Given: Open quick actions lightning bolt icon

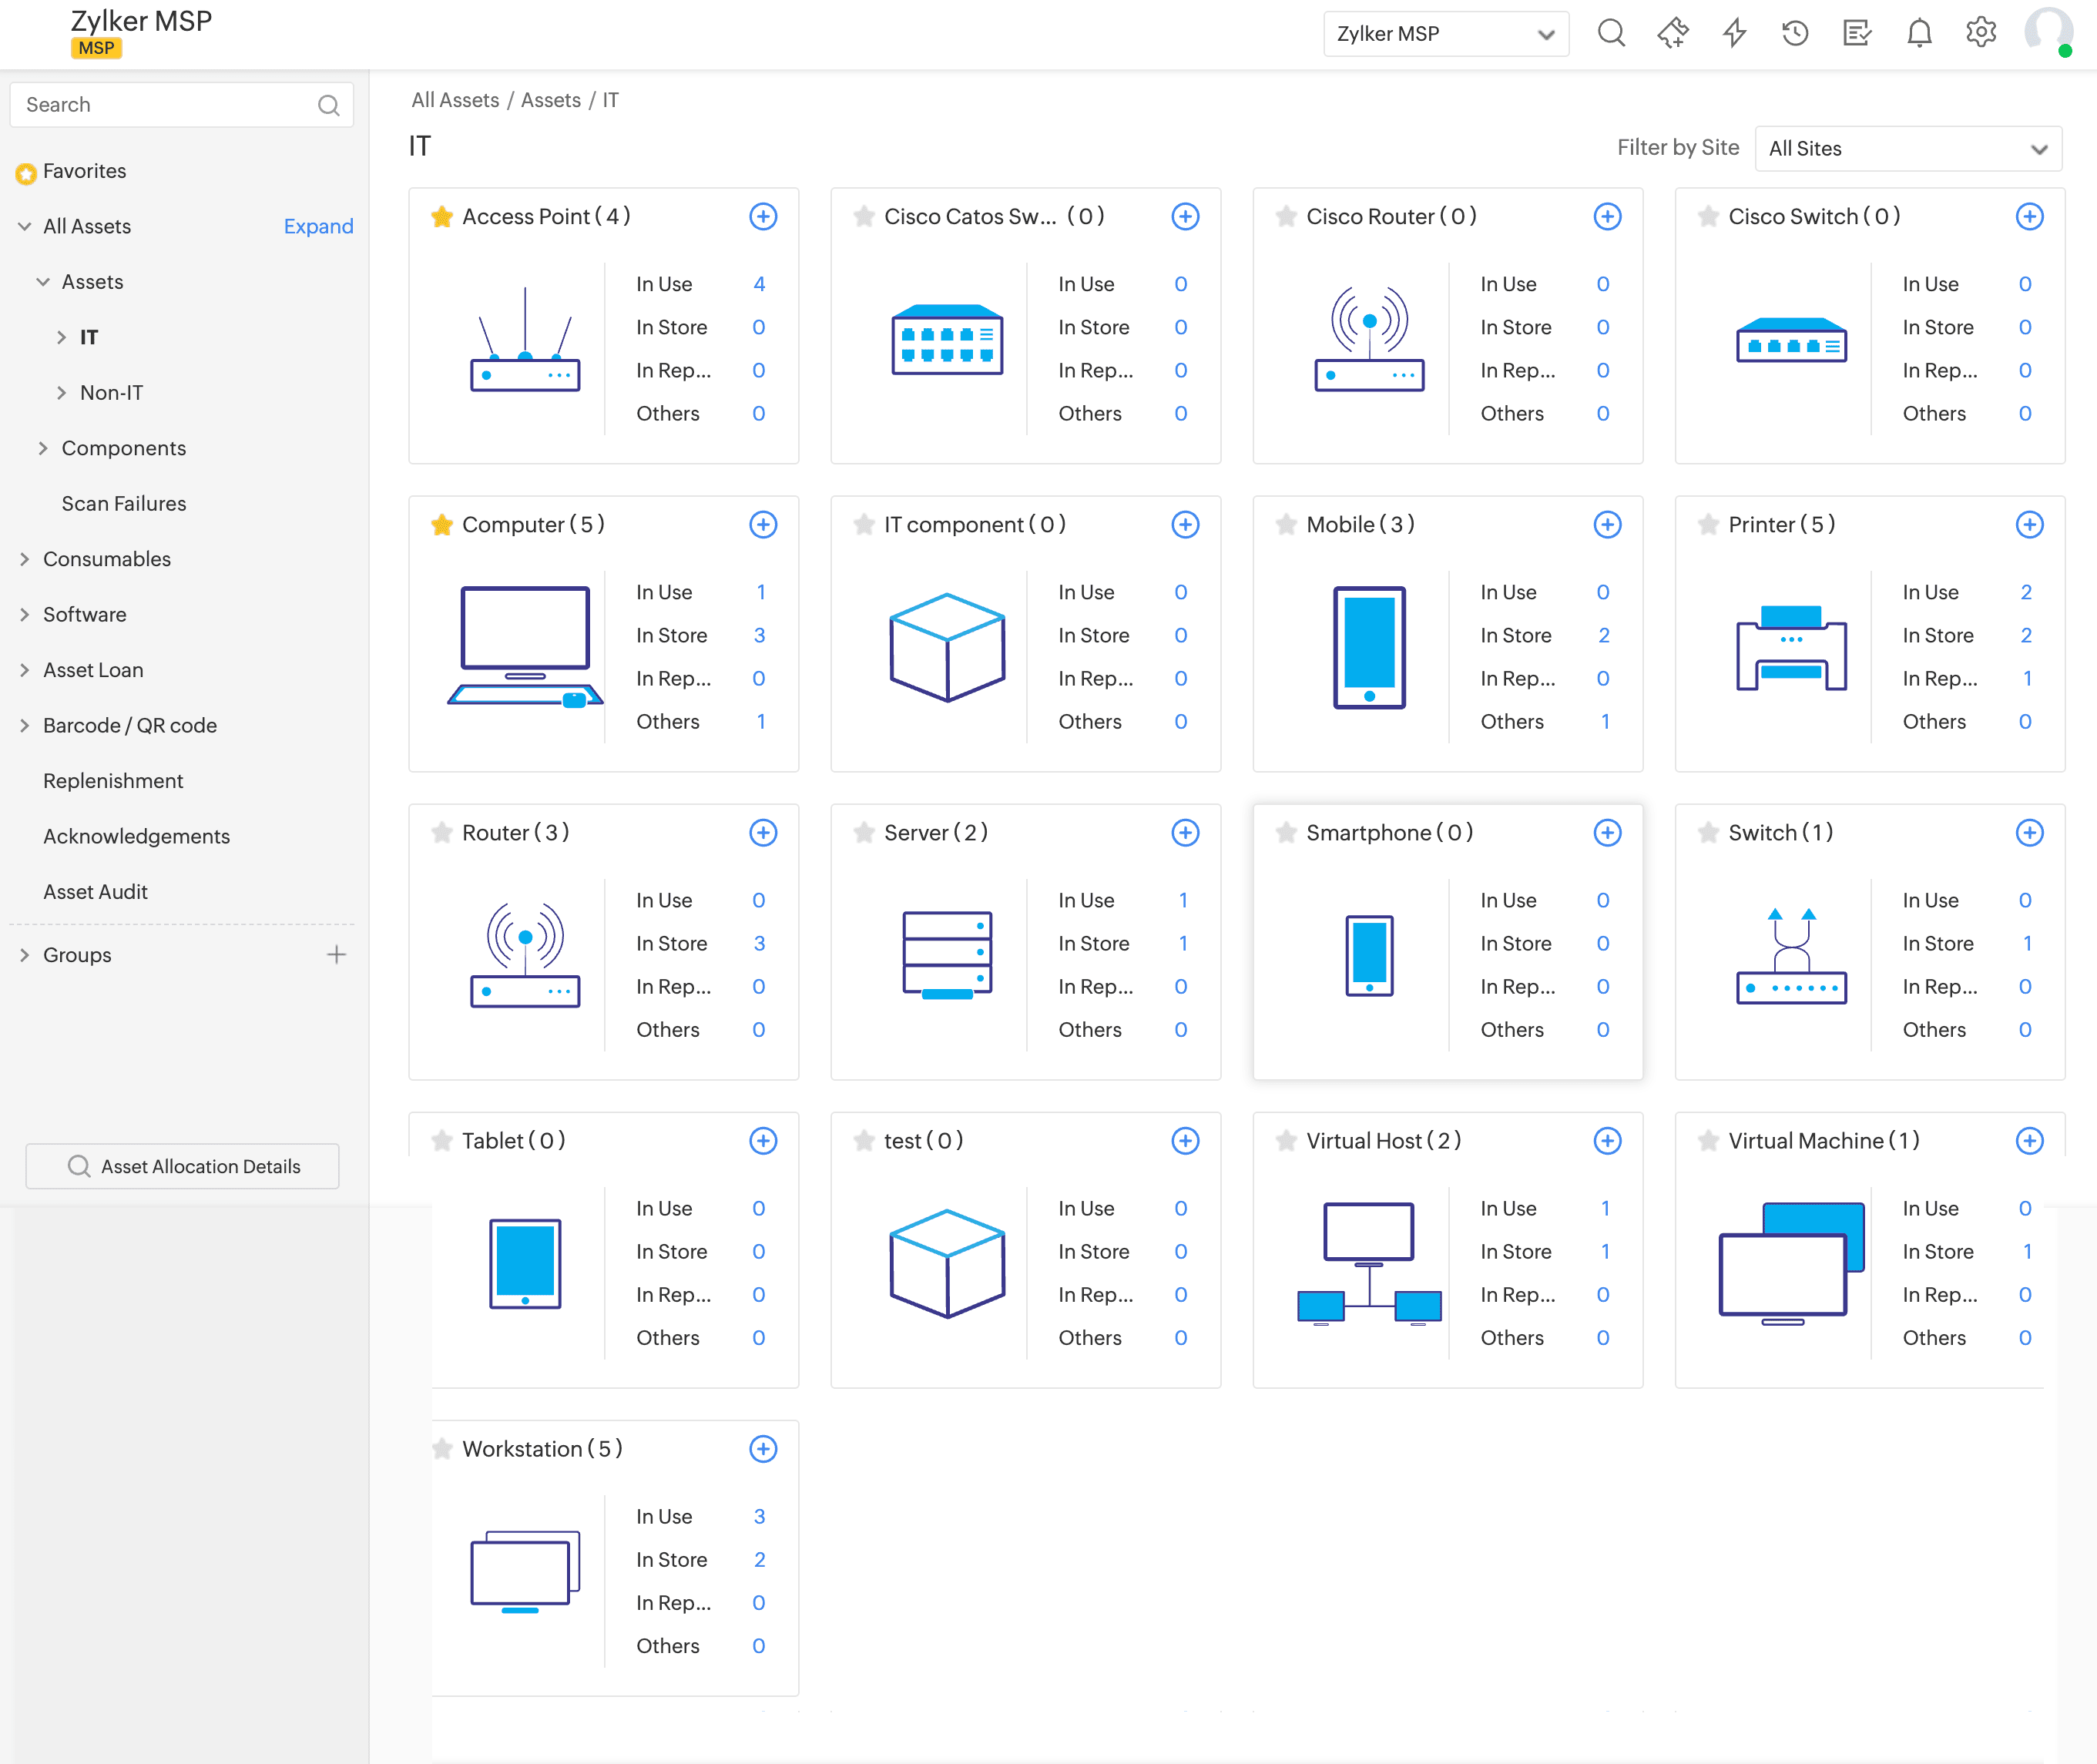Looking at the screenshot, I should 1734,34.
